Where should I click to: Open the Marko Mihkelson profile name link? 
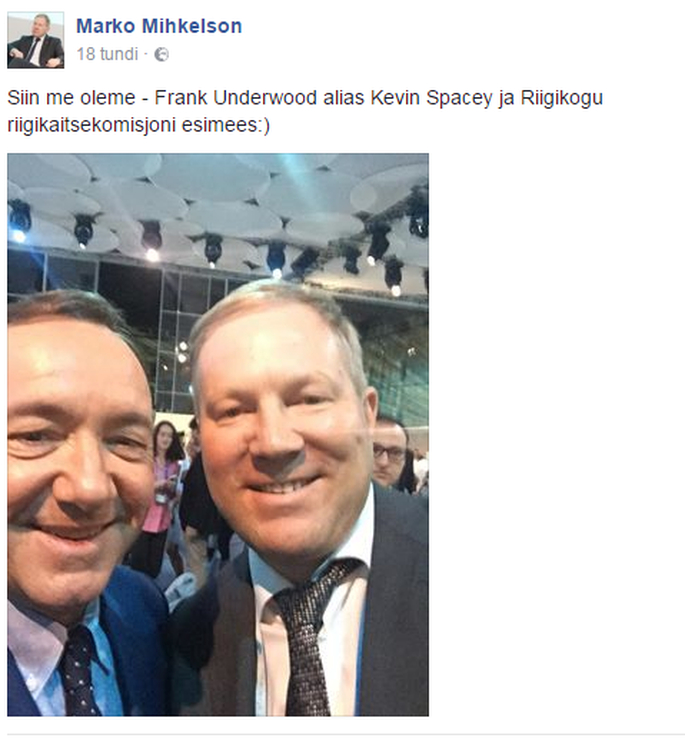159,26
